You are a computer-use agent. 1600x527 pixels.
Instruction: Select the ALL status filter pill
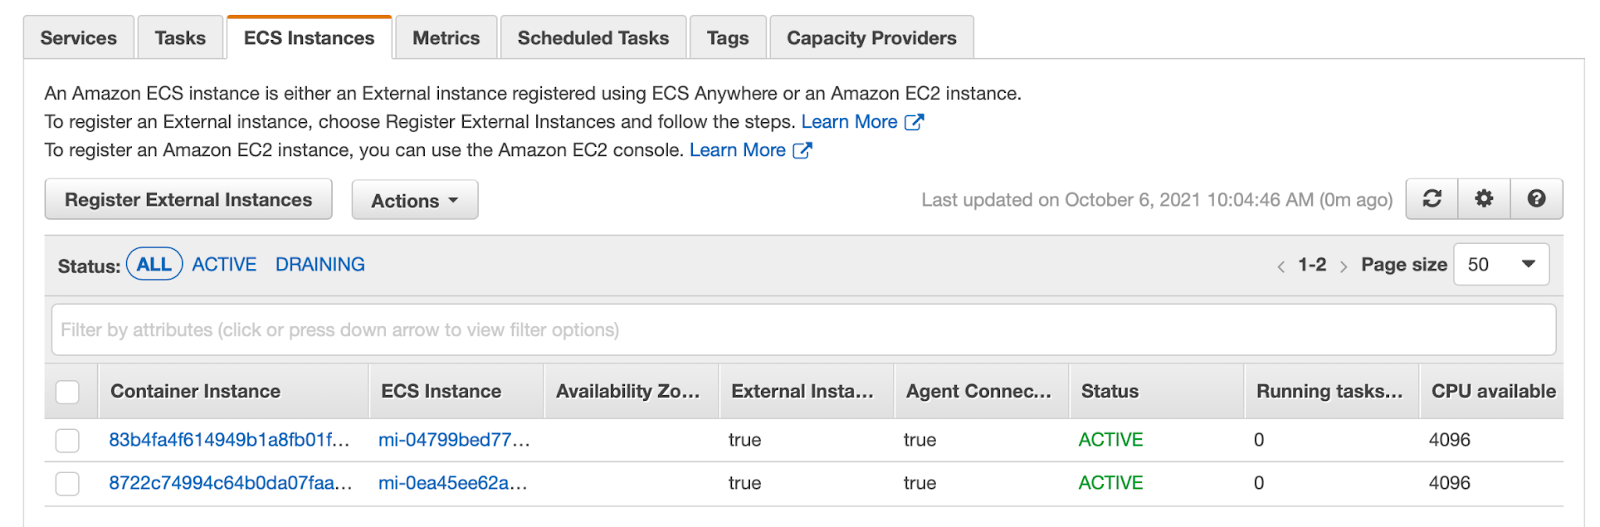pyautogui.click(x=154, y=265)
